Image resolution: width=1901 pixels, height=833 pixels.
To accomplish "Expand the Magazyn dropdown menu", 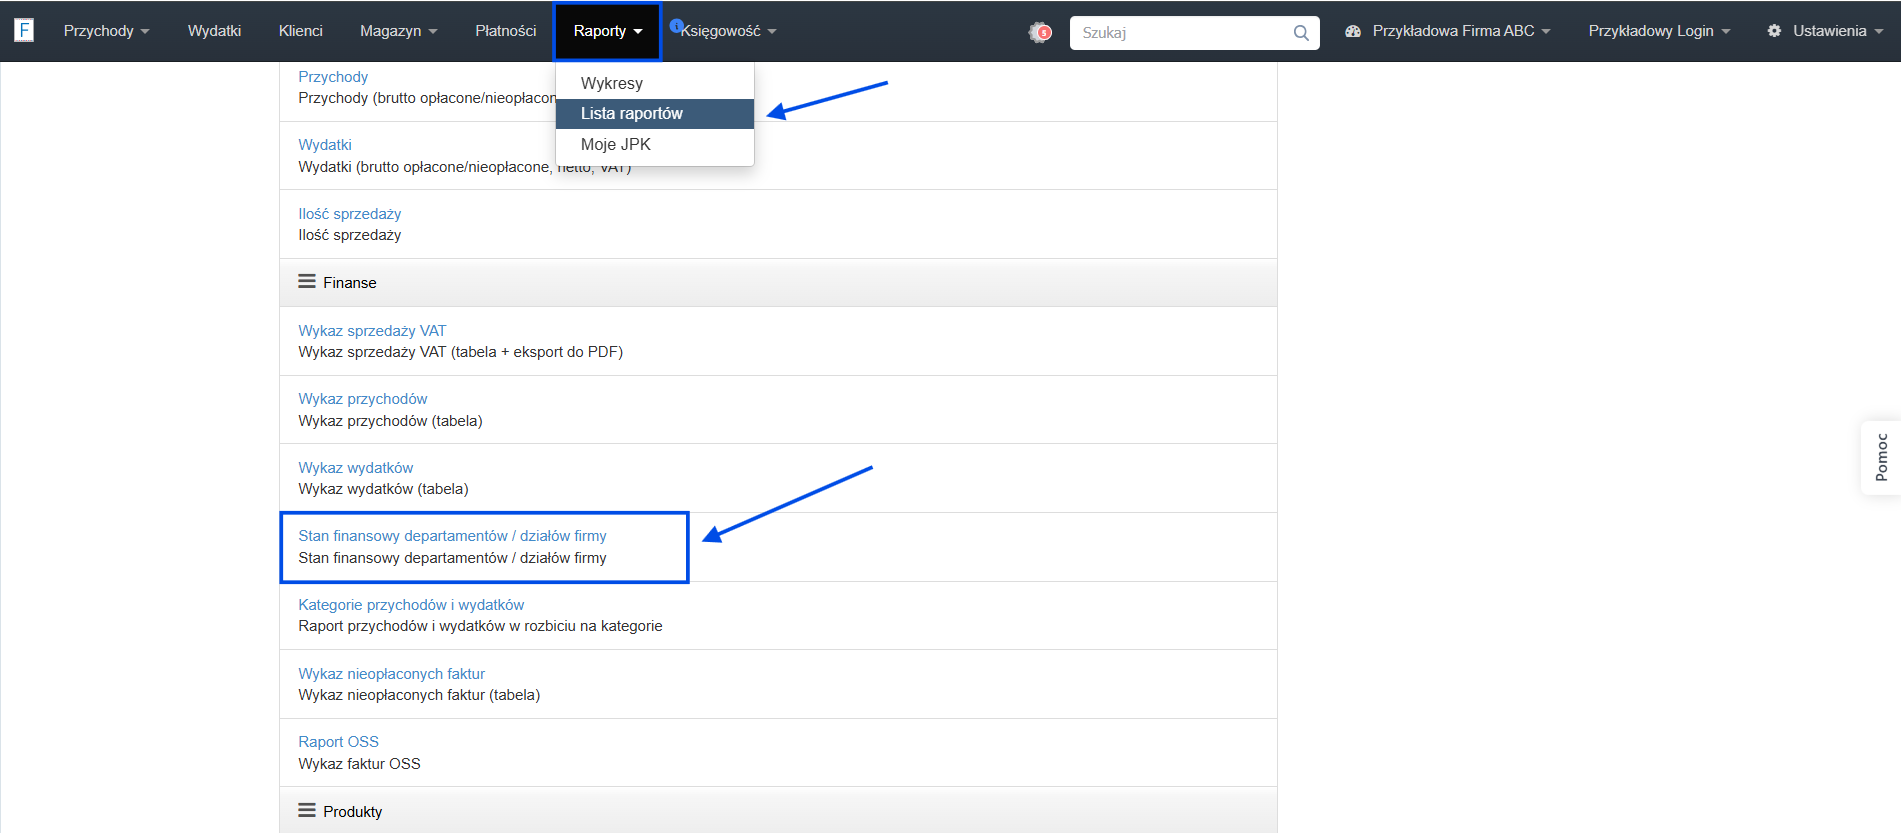I will tap(398, 31).
